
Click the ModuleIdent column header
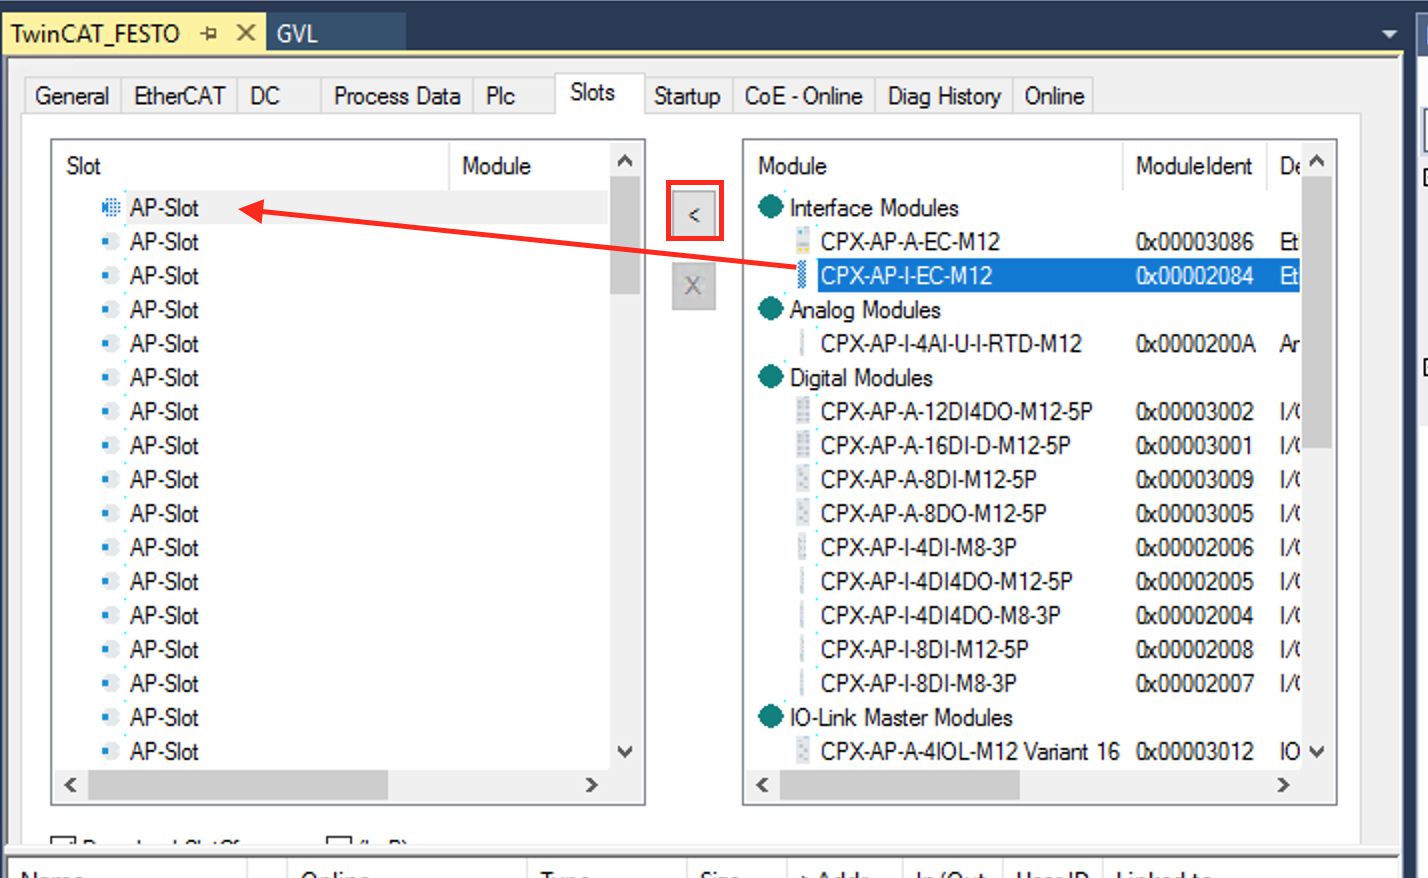1194,166
